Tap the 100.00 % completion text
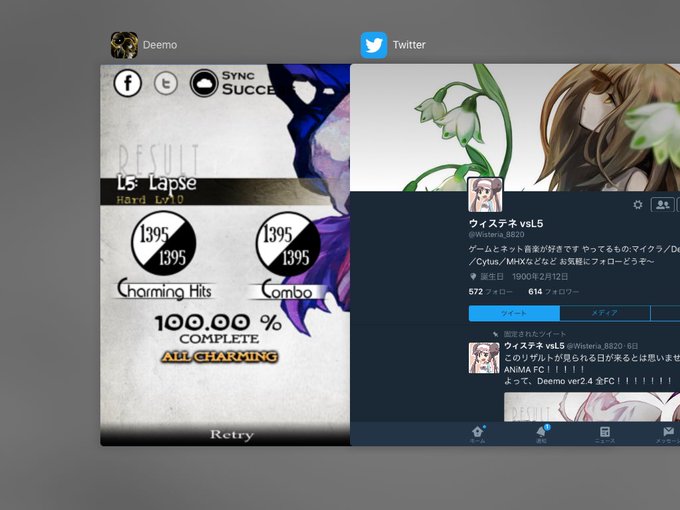680x510 pixels. (x=218, y=323)
